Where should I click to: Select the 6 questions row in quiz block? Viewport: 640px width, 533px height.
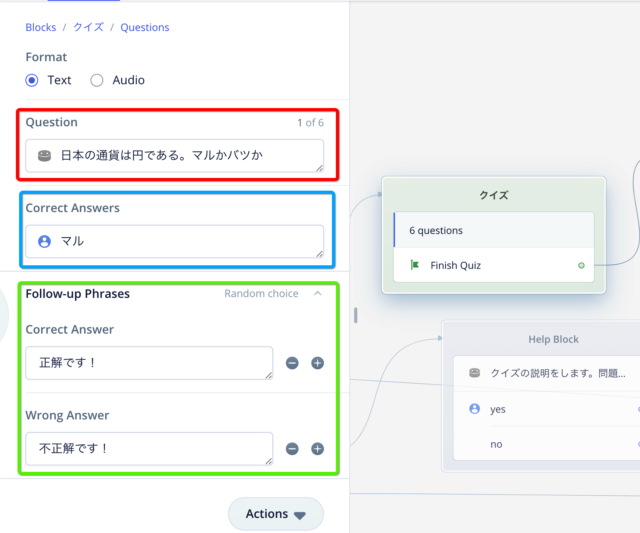tap(493, 230)
